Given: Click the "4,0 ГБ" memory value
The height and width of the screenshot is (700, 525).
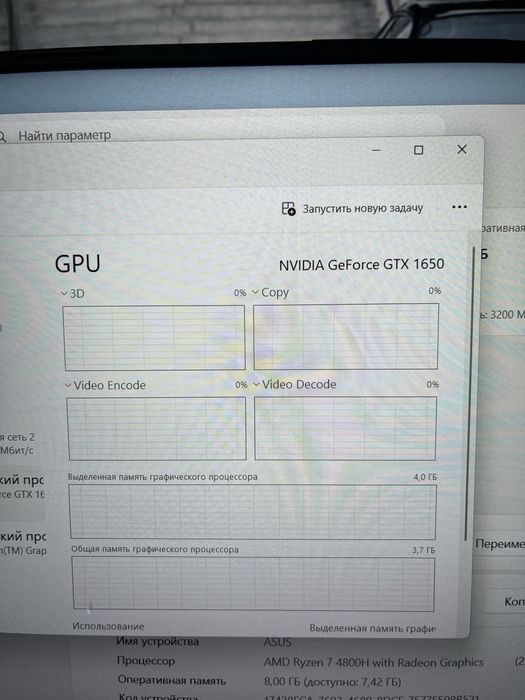Looking at the screenshot, I should 425,477.
